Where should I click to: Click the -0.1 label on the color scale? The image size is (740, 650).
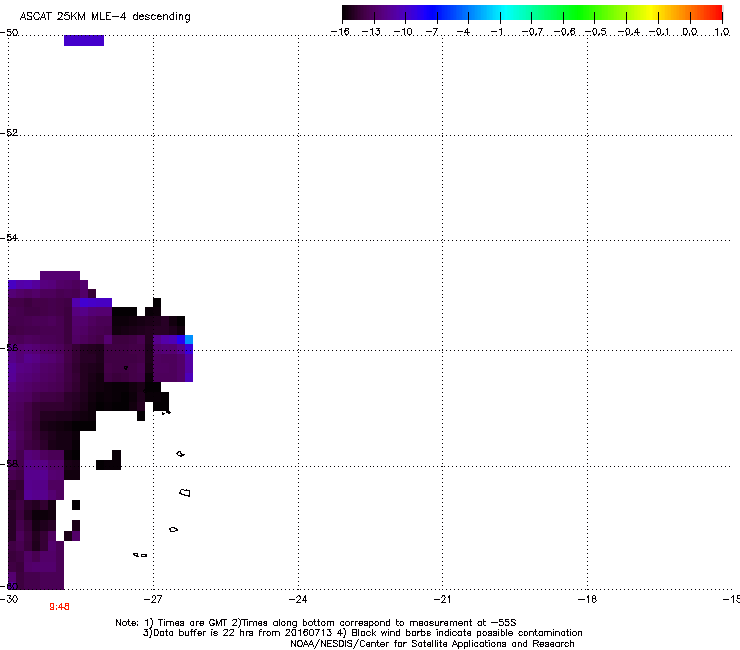point(659,32)
